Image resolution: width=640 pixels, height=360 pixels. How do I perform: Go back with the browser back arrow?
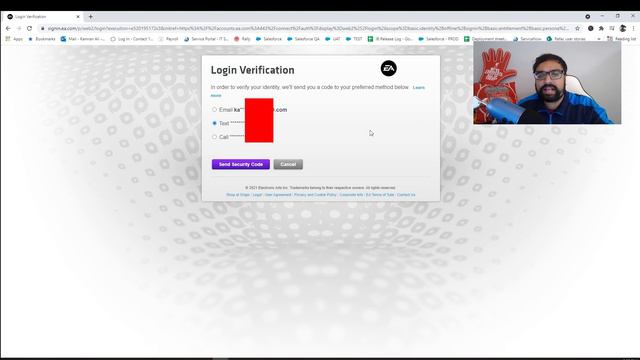point(8,28)
